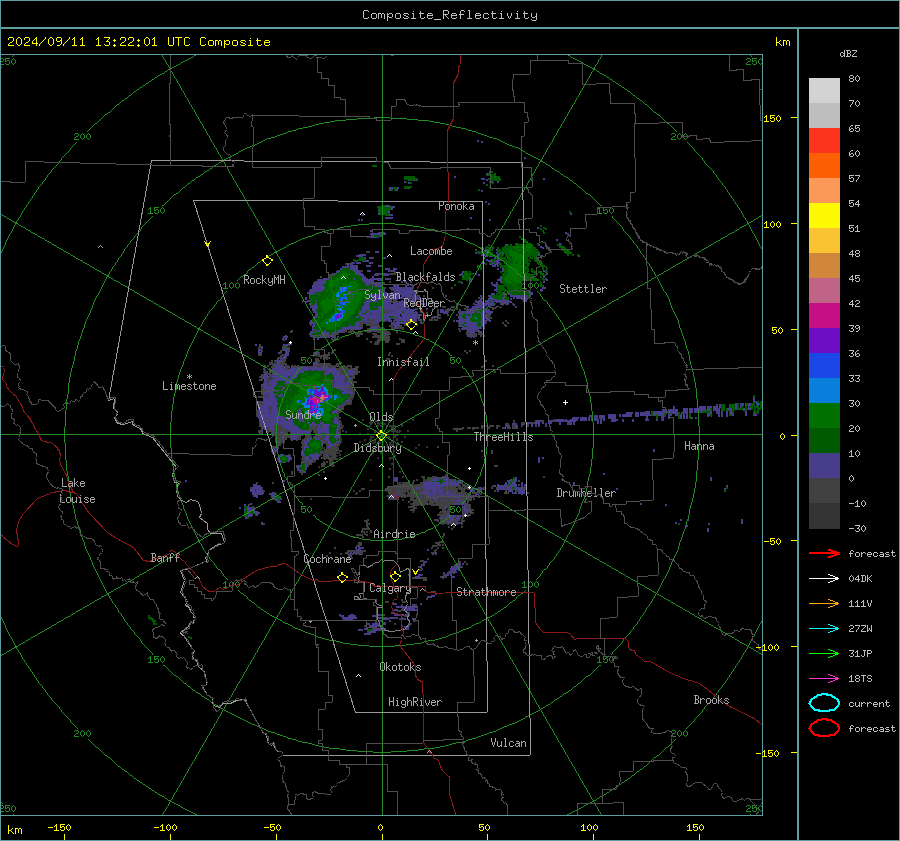Click the Sylvan label

click(x=382, y=295)
